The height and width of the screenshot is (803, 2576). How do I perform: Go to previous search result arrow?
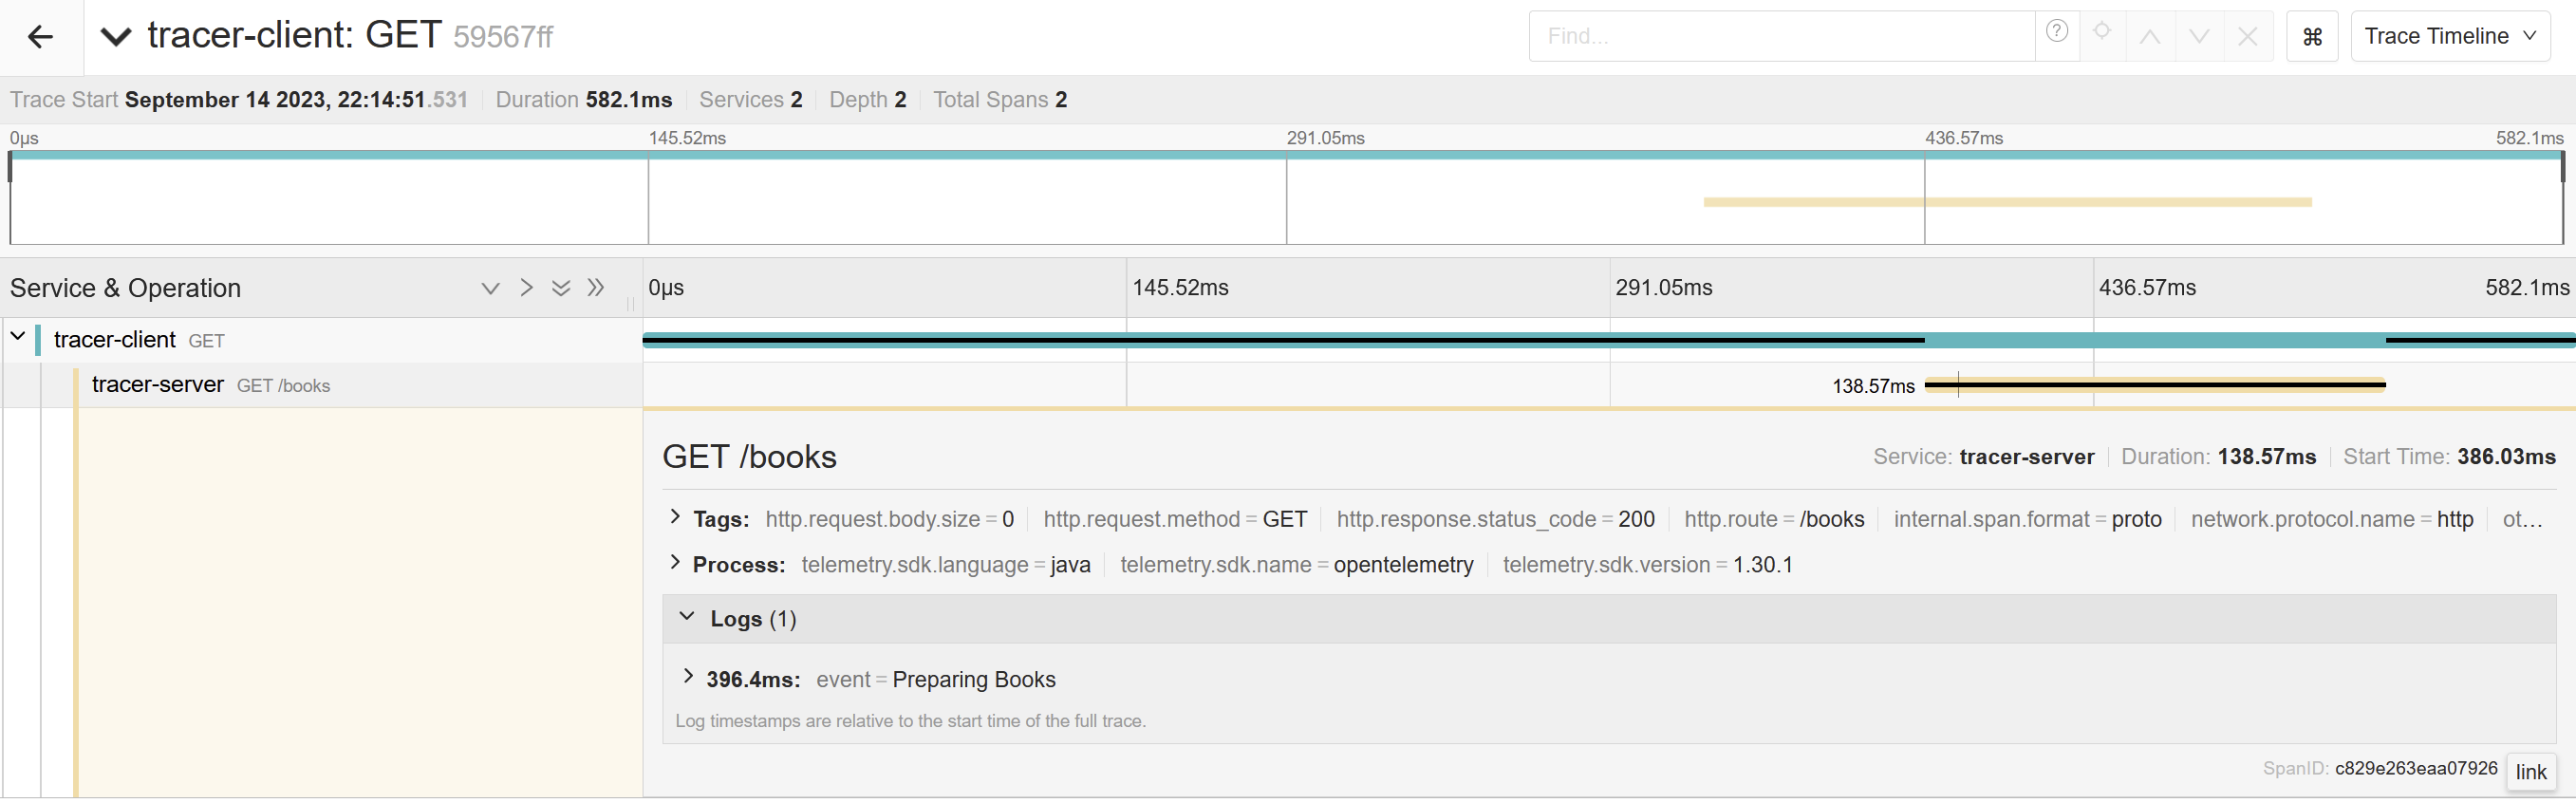tap(2150, 38)
